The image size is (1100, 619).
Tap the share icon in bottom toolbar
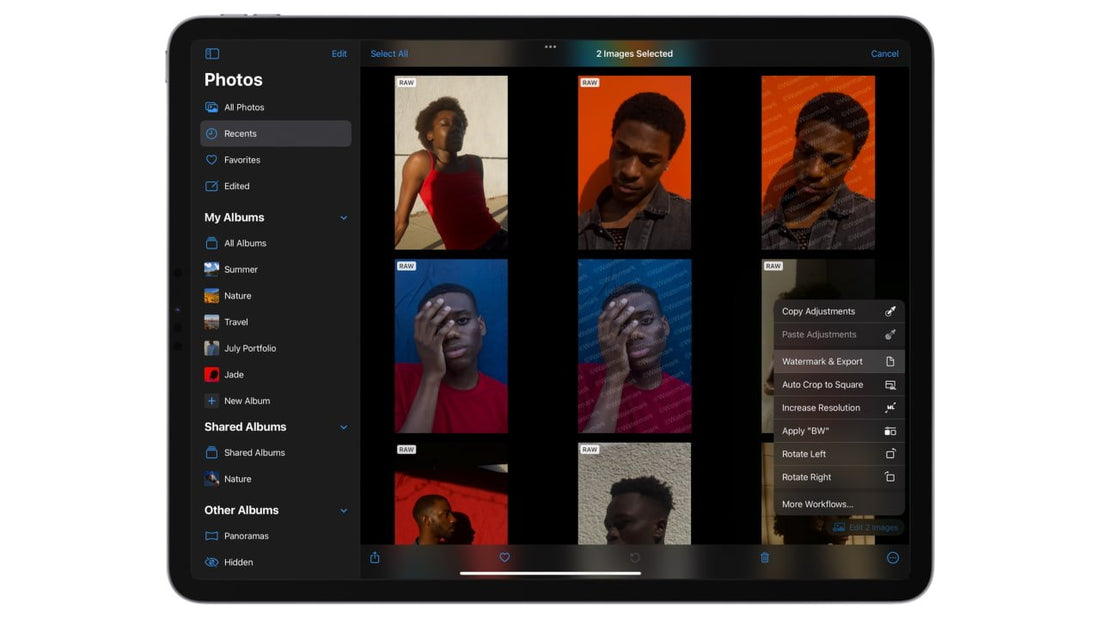click(x=375, y=557)
